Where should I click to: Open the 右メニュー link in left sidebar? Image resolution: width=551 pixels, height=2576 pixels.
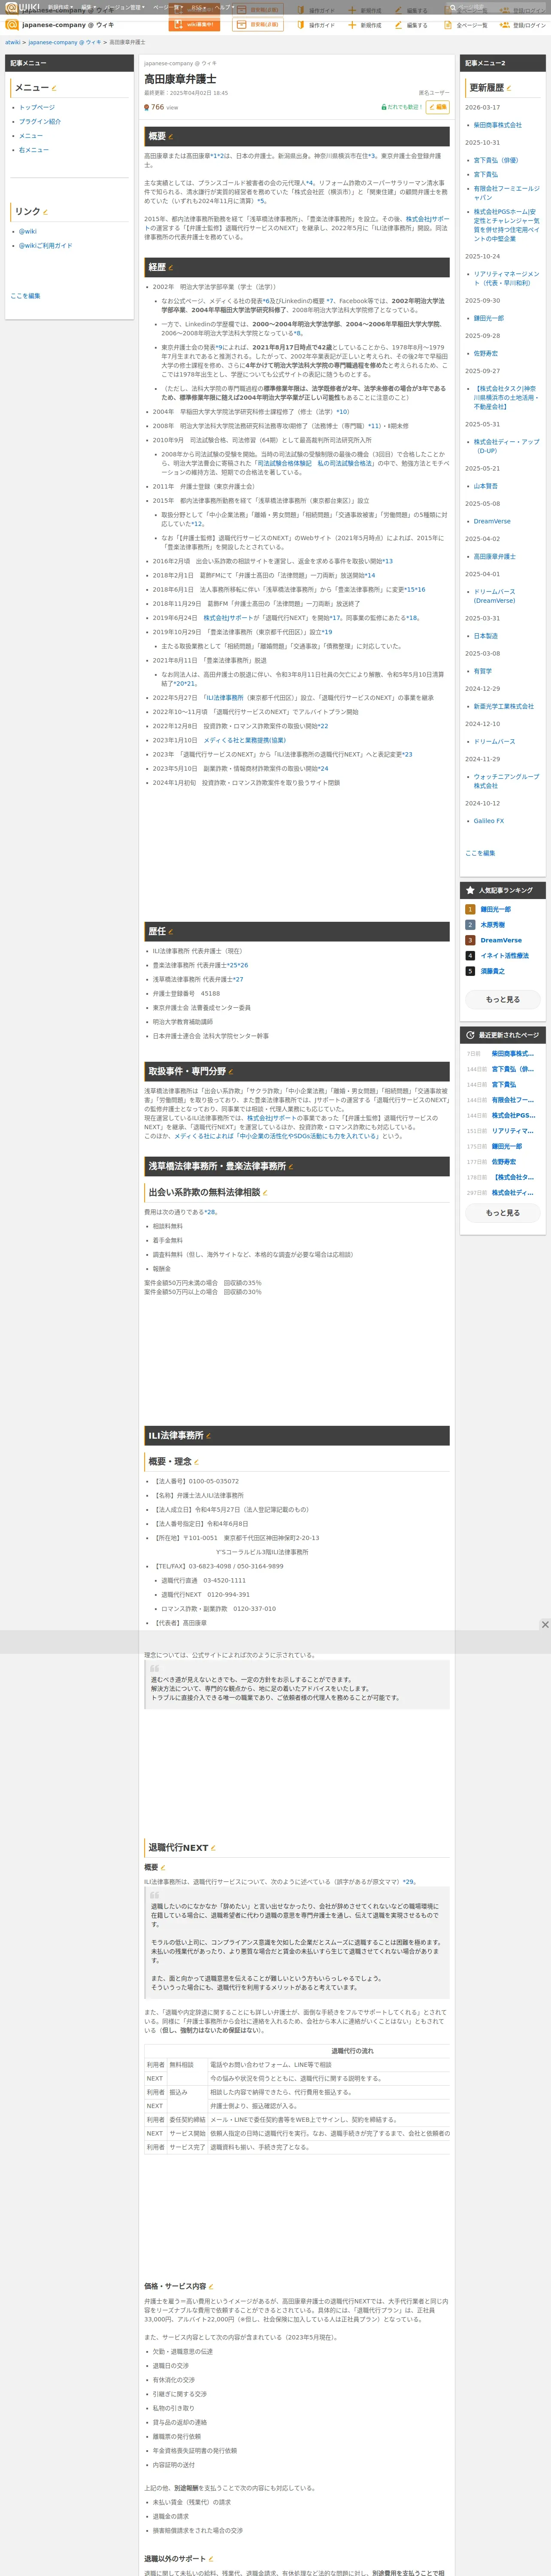(34, 150)
